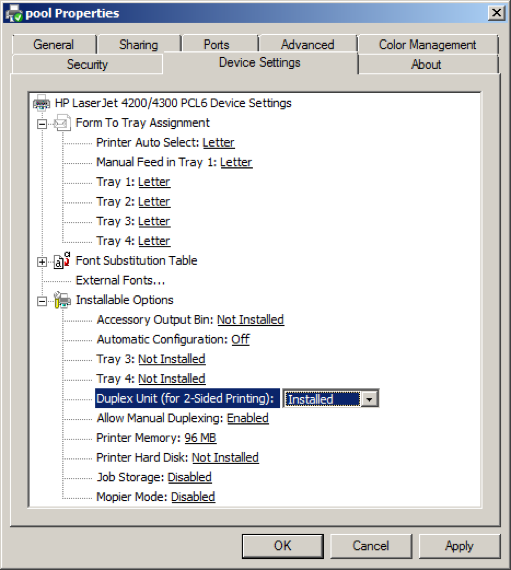Image resolution: width=511 pixels, height=570 pixels.
Task: Click Mopier Mode Disabled value
Action: pos(193,497)
